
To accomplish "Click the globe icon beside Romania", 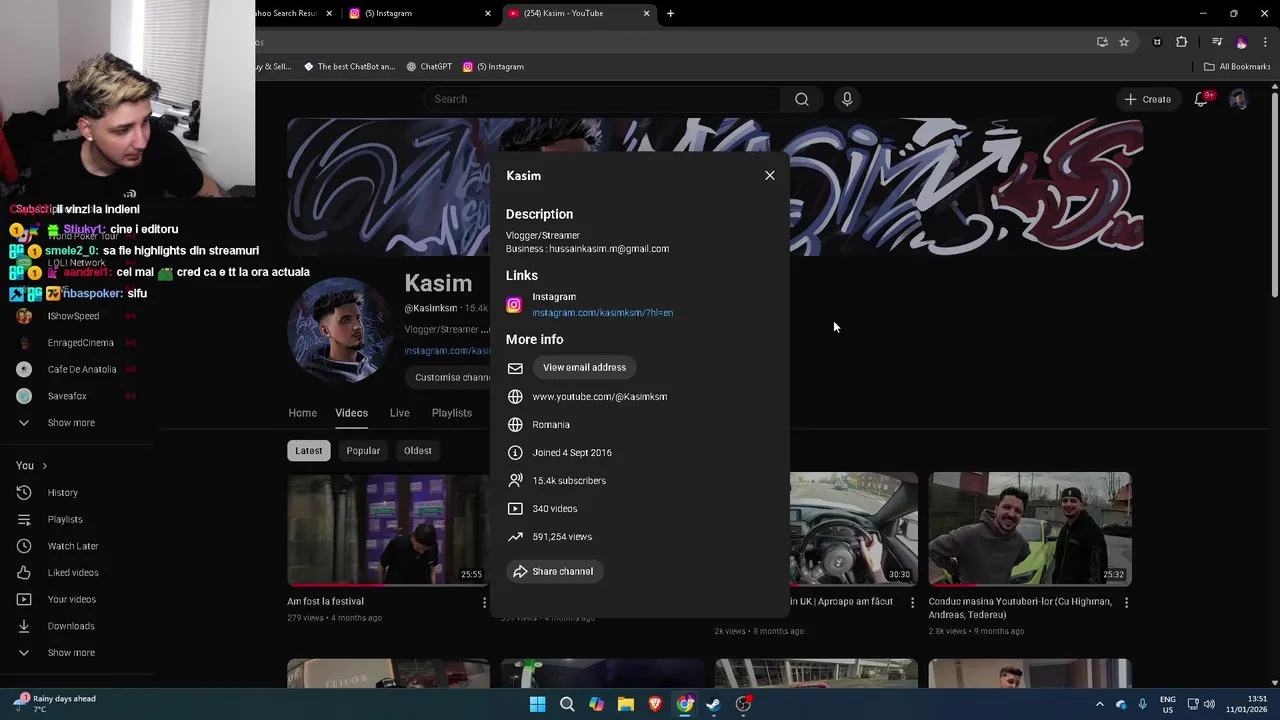I will tap(515, 425).
